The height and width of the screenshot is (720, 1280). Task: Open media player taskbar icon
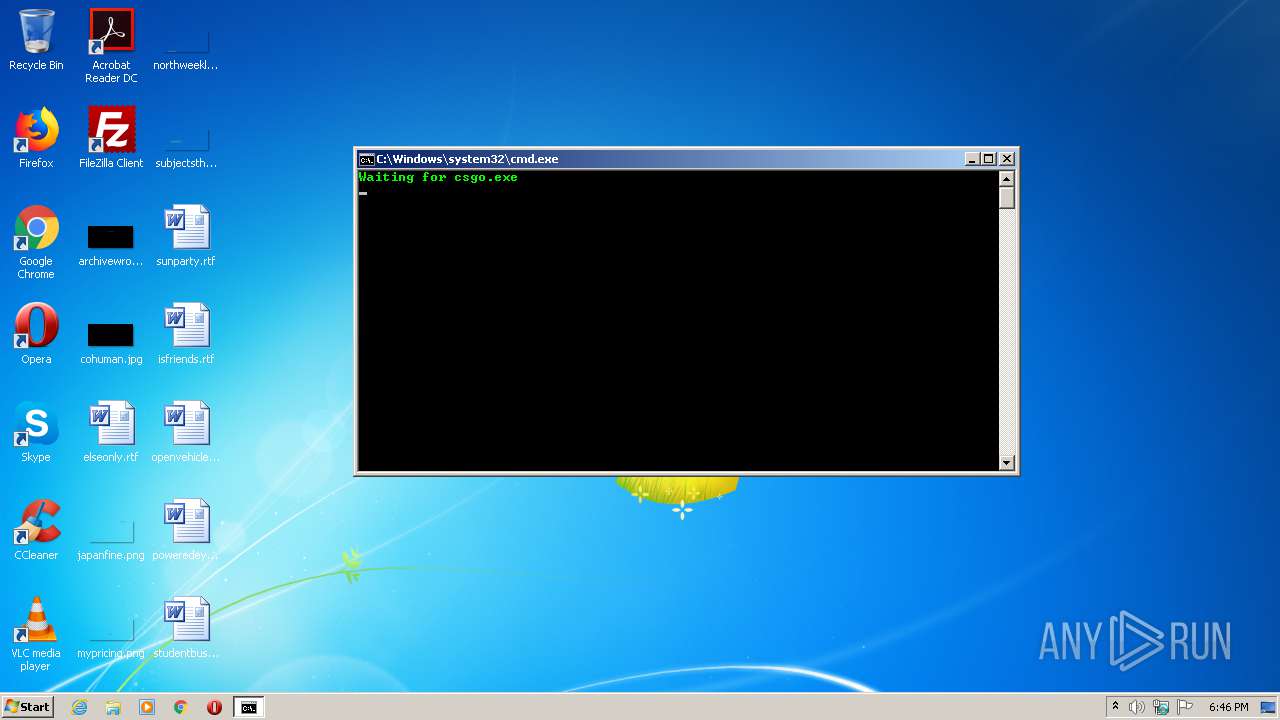(x=147, y=707)
